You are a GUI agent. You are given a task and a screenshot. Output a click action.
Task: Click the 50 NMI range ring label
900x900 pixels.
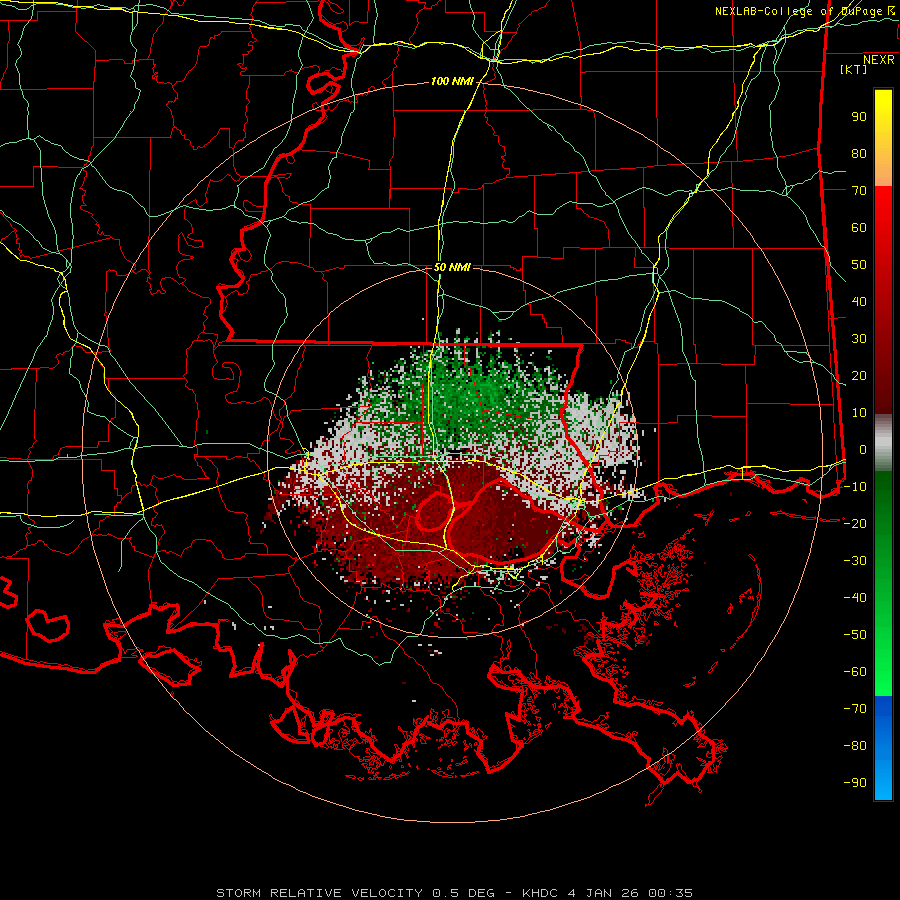pyautogui.click(x=452, y=267)
